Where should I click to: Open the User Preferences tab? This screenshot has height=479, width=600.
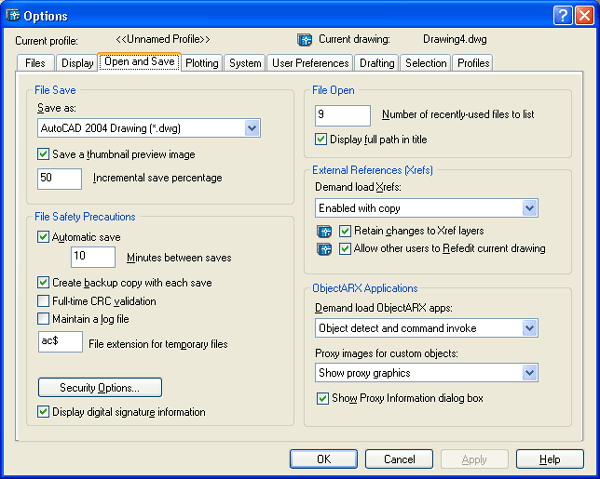pos(310,63)
